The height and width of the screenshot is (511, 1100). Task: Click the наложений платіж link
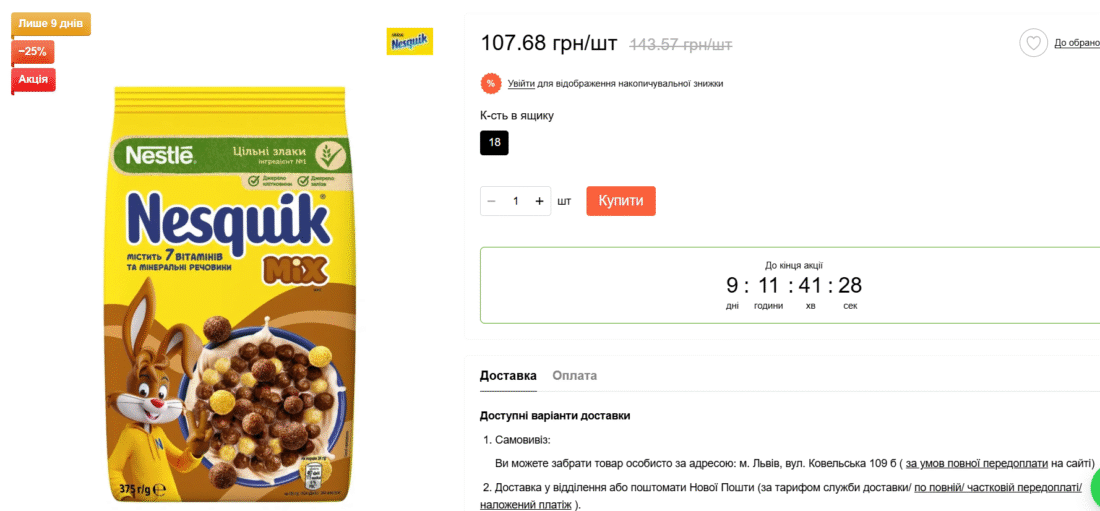tap(525, 505)
